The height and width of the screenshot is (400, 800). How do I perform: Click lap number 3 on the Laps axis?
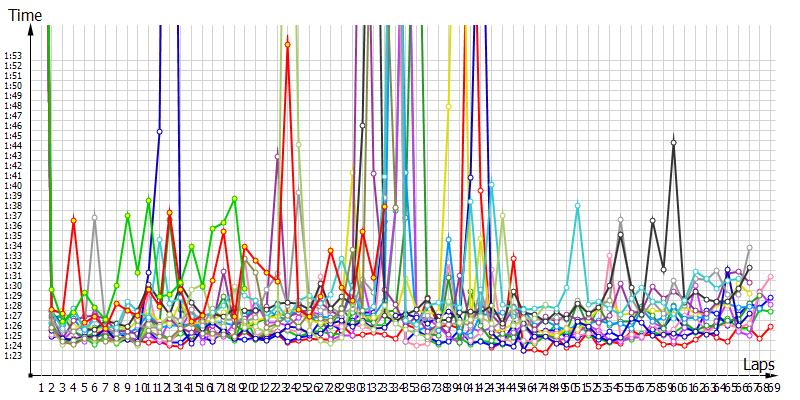(63, 388)
